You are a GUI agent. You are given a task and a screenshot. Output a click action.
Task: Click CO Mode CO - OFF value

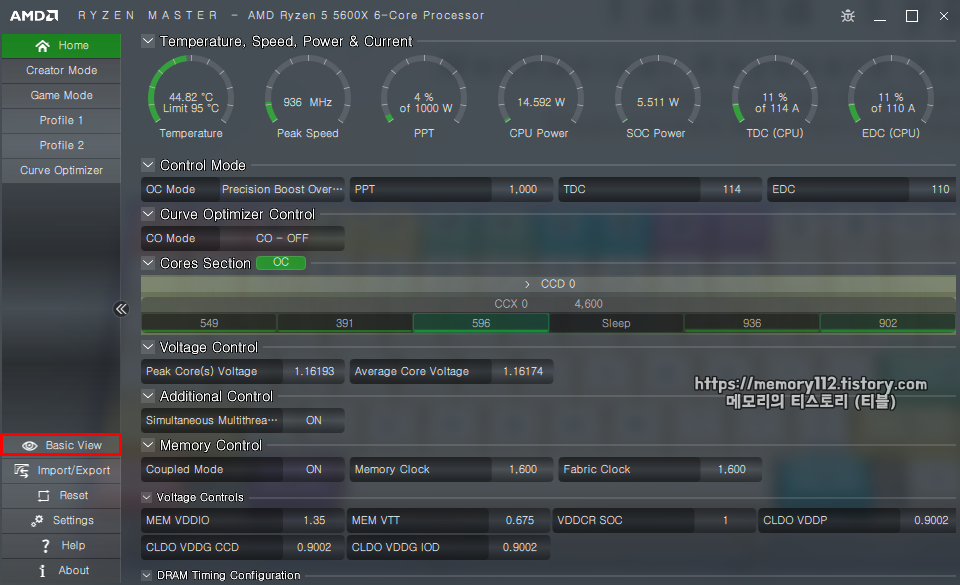282,239
